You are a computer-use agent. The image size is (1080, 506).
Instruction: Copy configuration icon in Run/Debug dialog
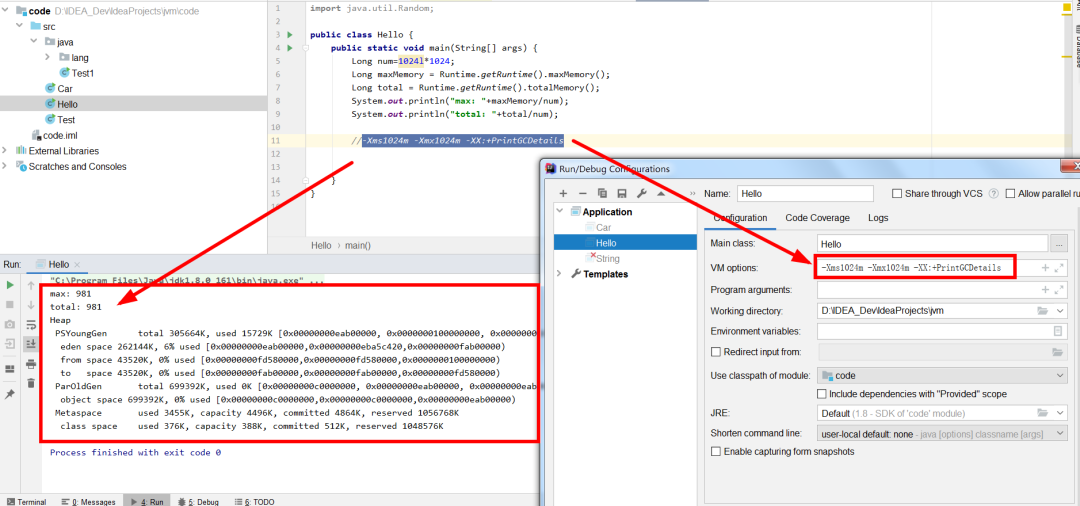[x=603, y=193]
